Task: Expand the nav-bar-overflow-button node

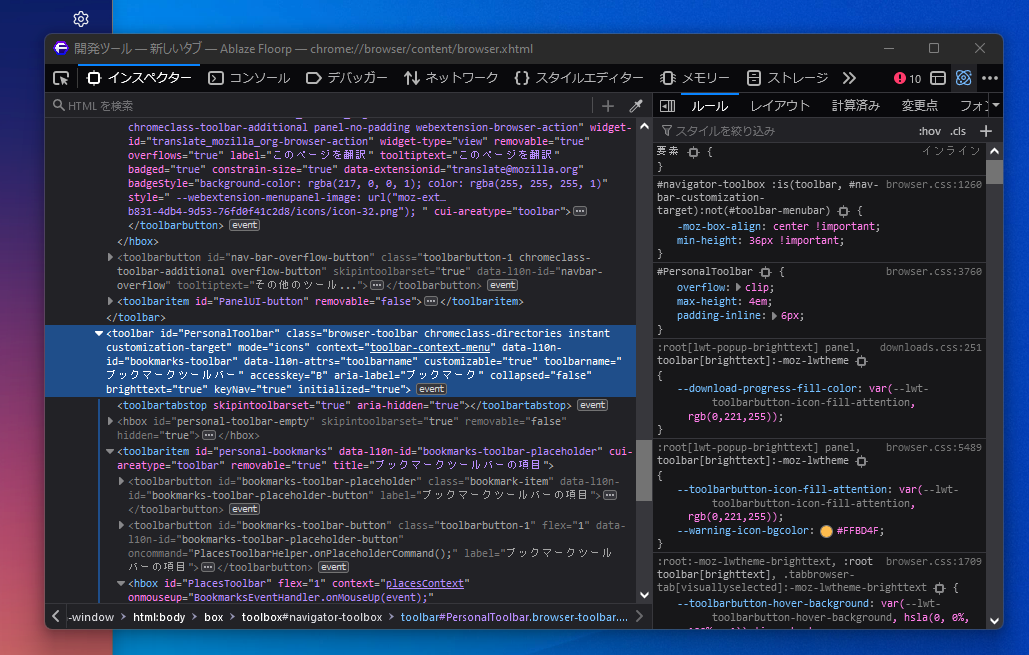Action: tap(110, 257)
